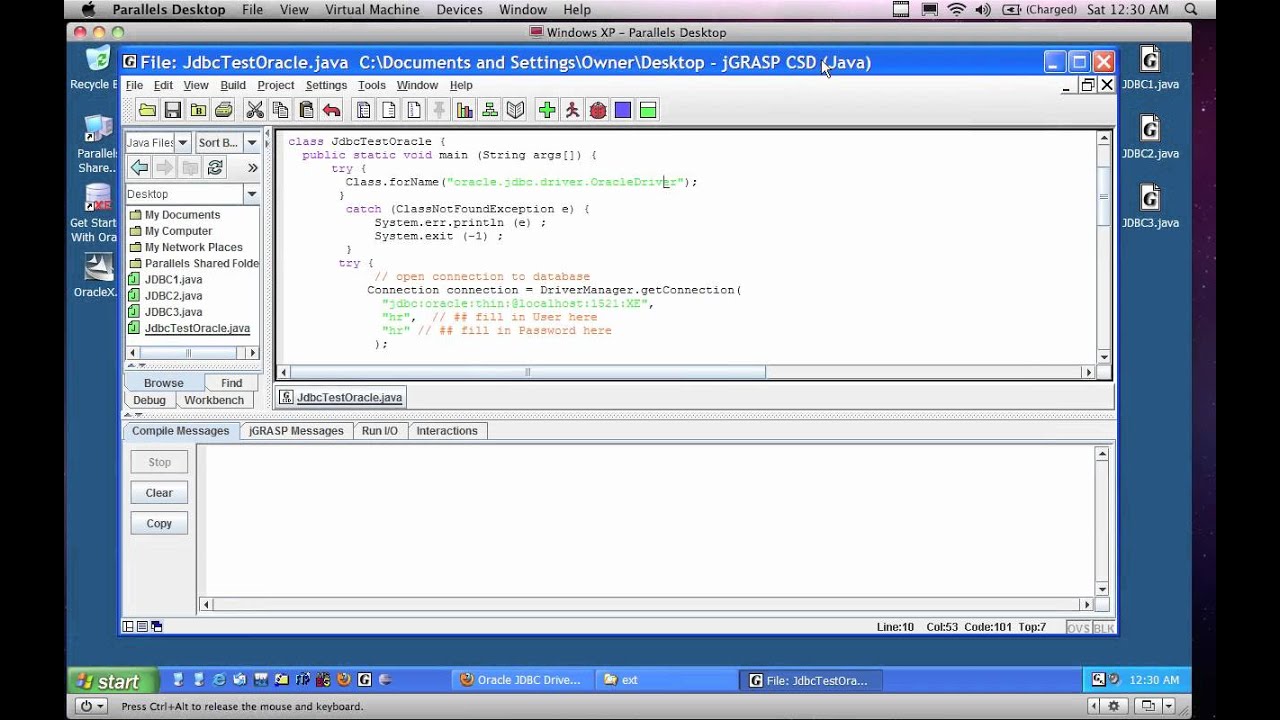Click the Open File folder toolbar icon
The image size is (1280, 720).
point(147,110)
